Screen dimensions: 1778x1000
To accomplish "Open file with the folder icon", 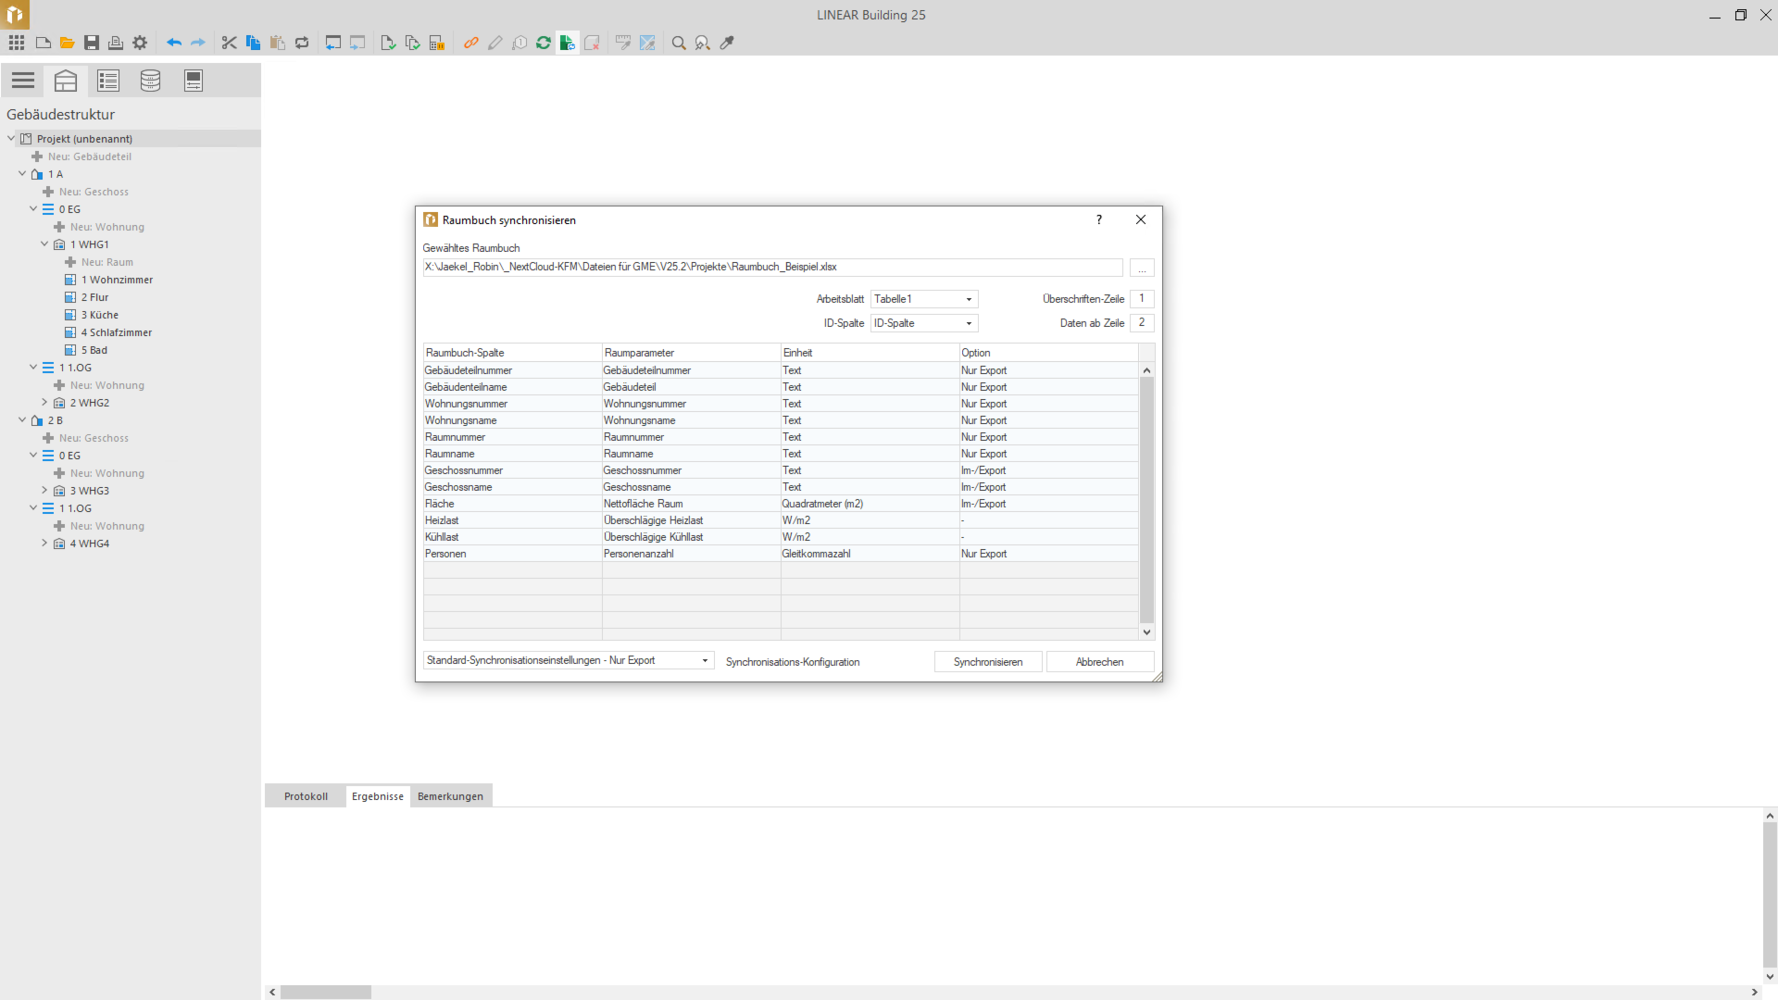I will click(x=67, y=43).
